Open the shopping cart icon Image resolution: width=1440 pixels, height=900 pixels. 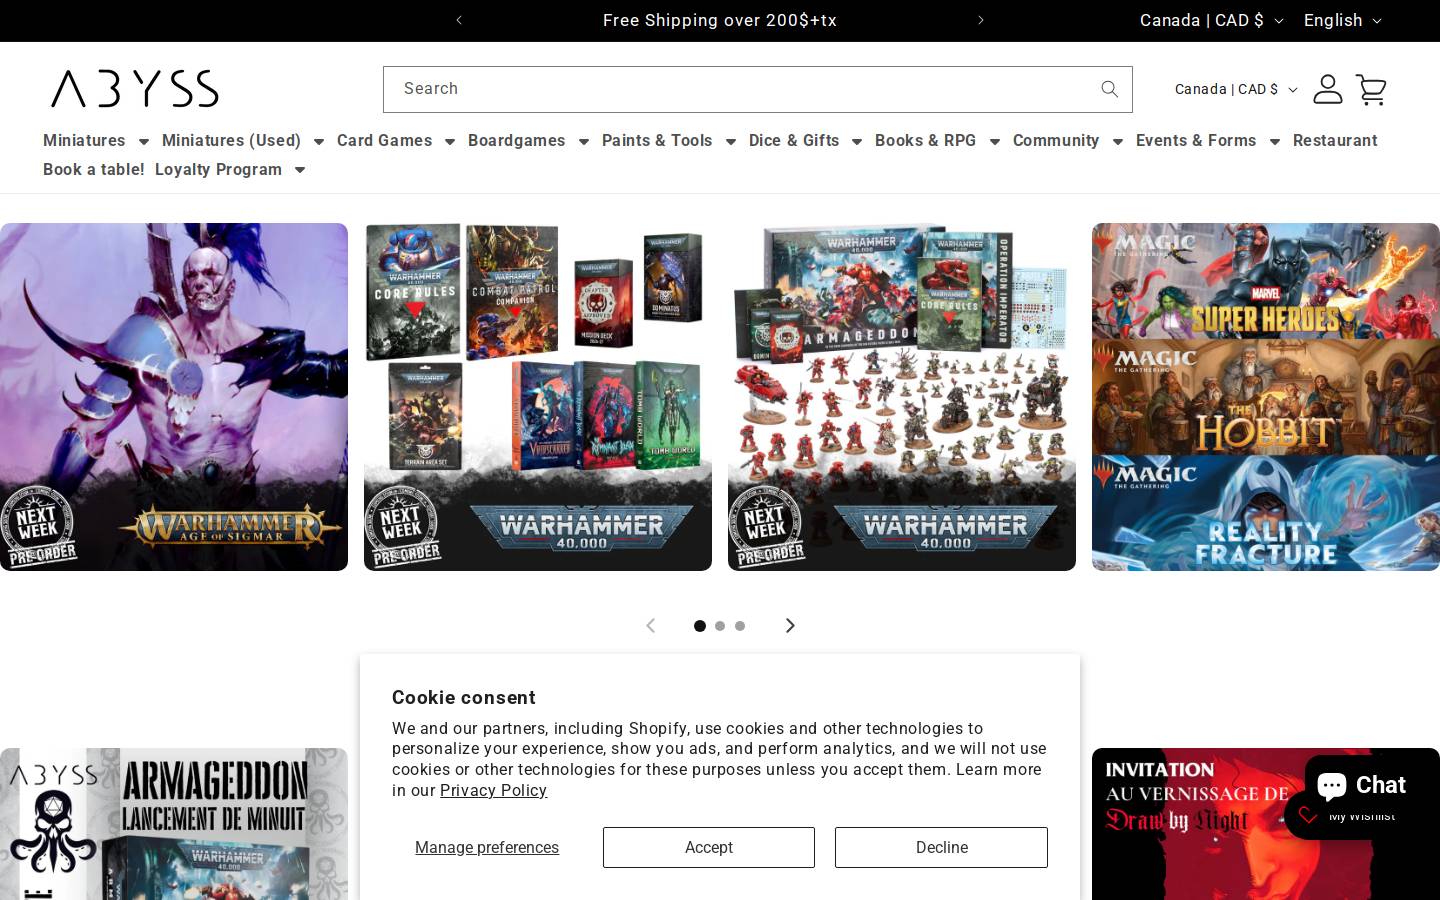(x=1371, y=89)
